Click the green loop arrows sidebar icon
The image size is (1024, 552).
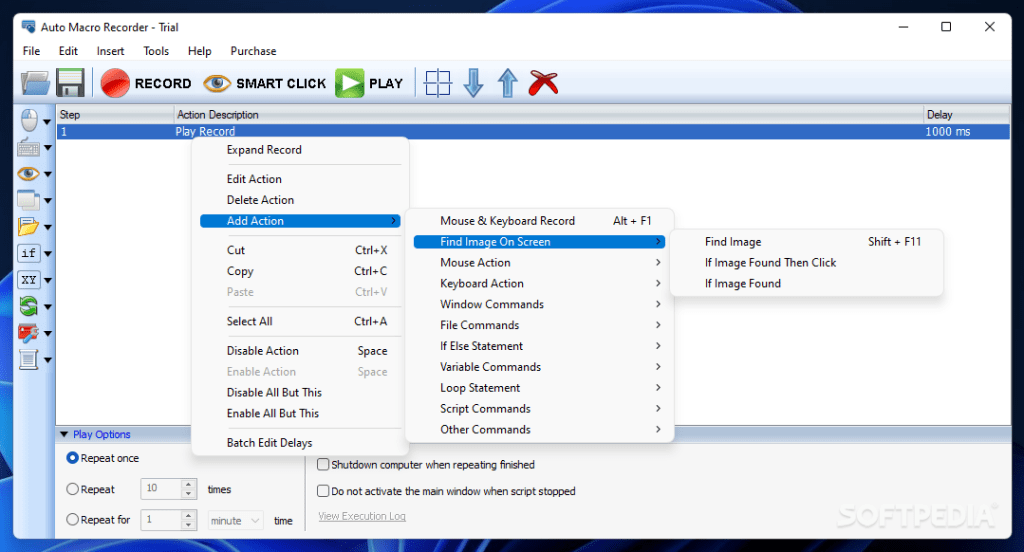pos(28,306)
